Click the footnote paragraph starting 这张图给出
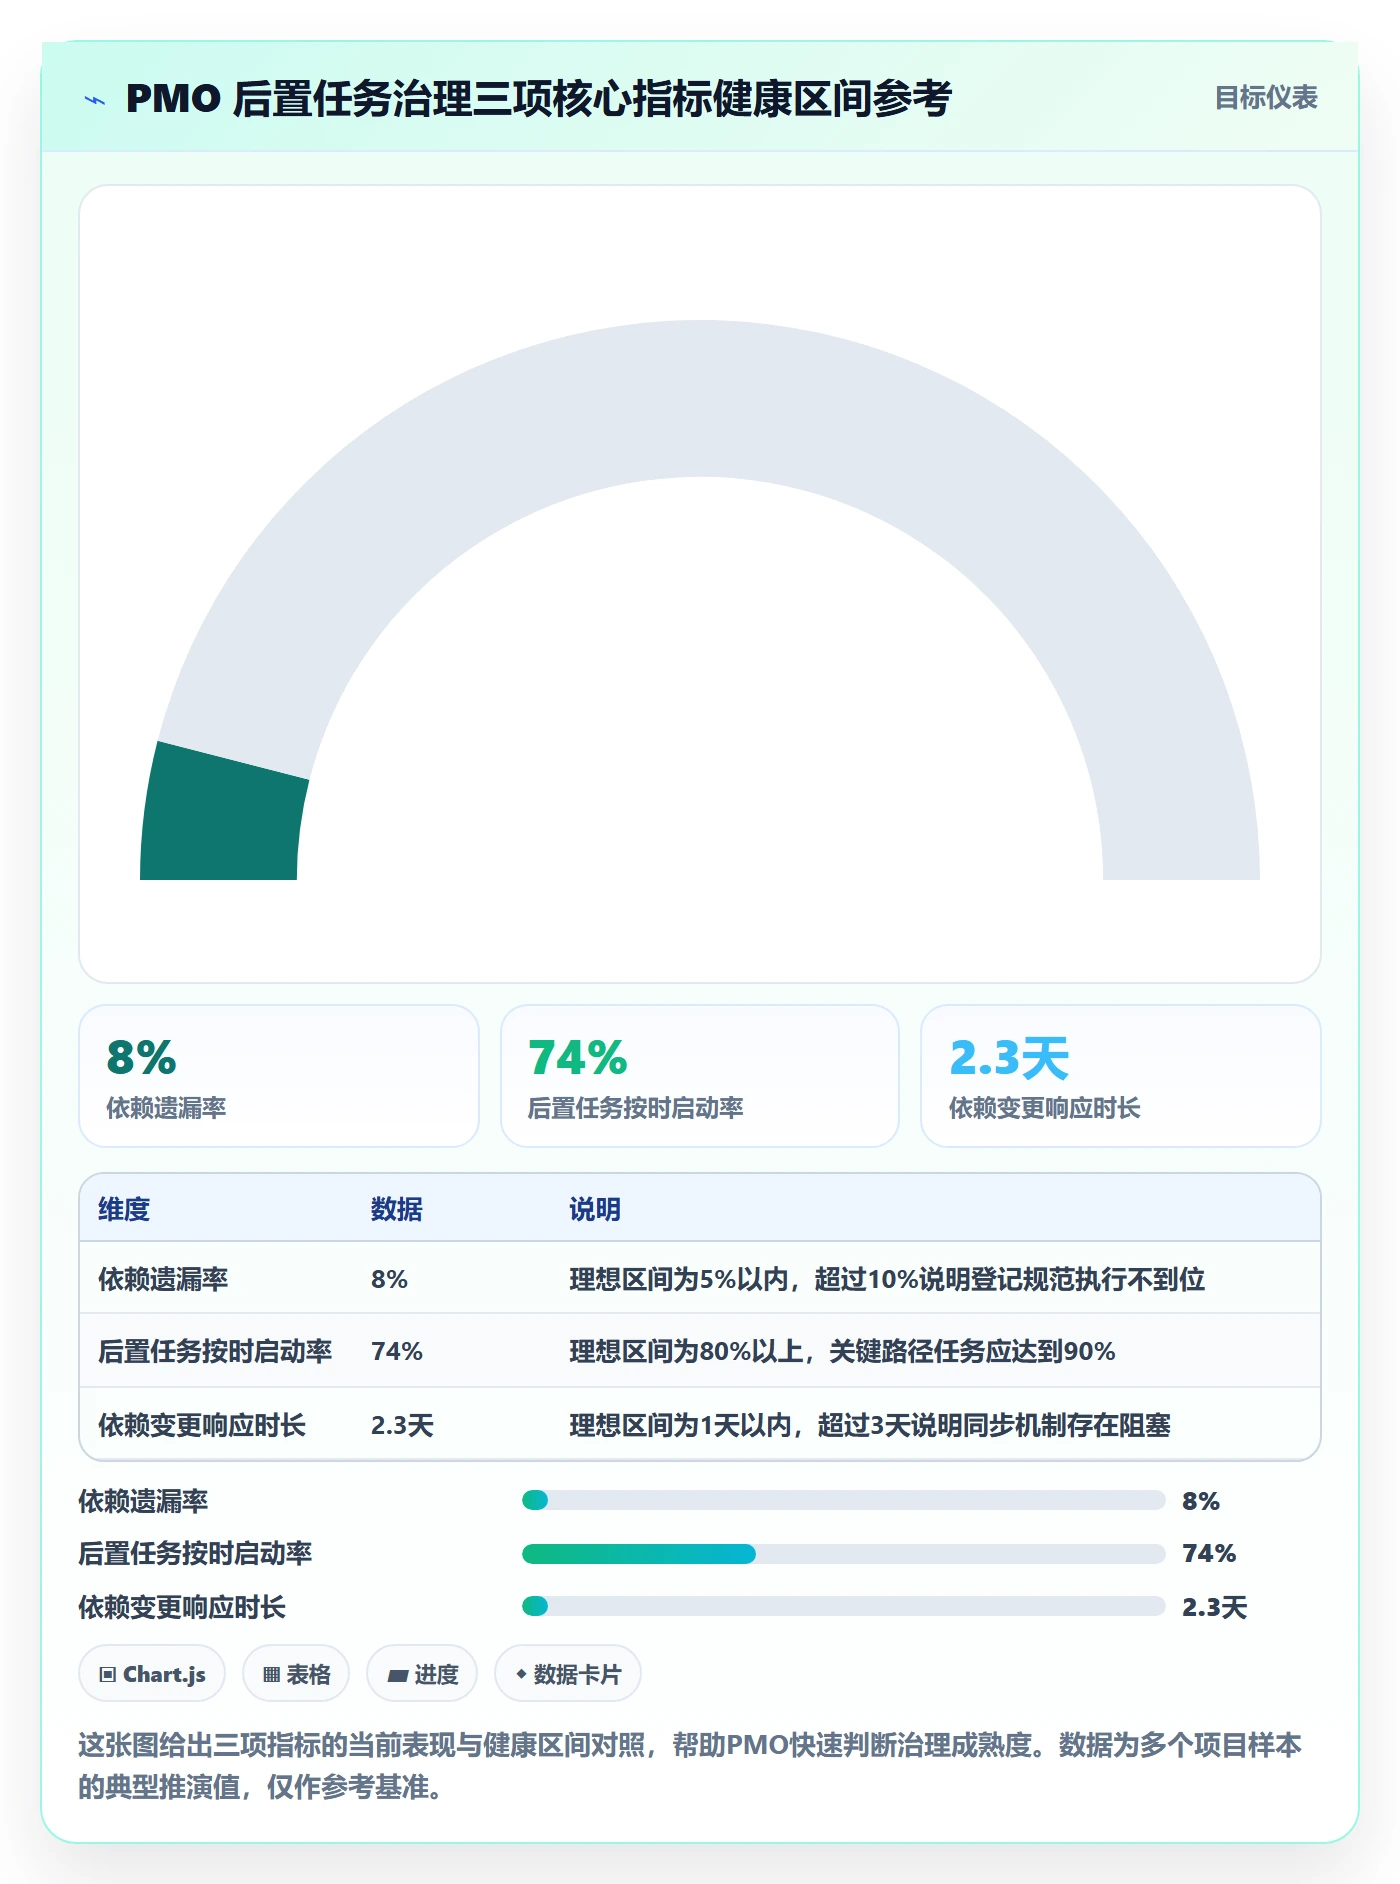Screen dimensions: 1400x1884 pyautogui.click(x=690, y=1766)
